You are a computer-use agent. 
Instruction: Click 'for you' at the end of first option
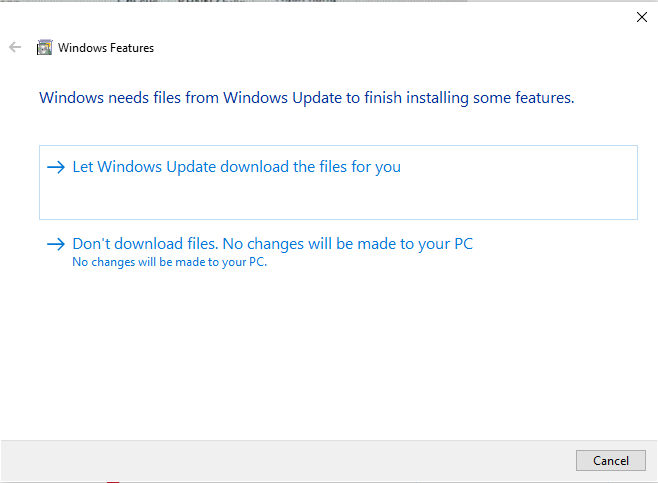tap(376, 167)
